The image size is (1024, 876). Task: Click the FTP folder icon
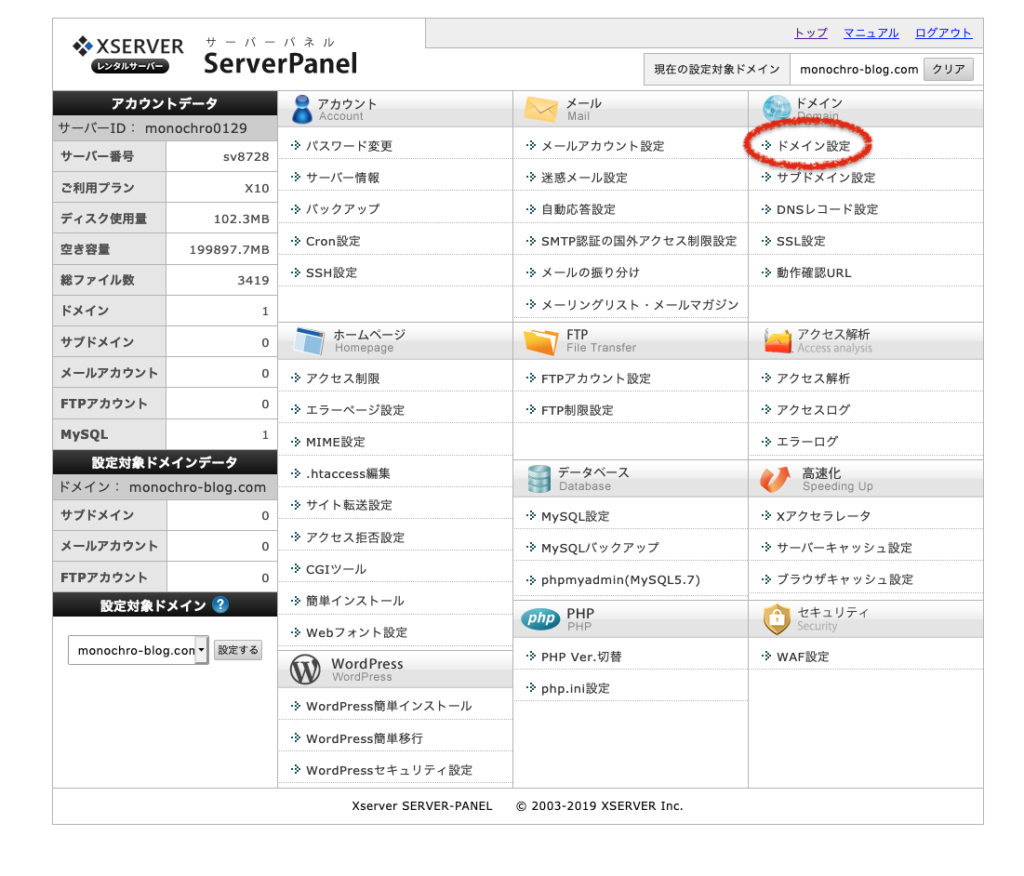click(x=541, y=342)
